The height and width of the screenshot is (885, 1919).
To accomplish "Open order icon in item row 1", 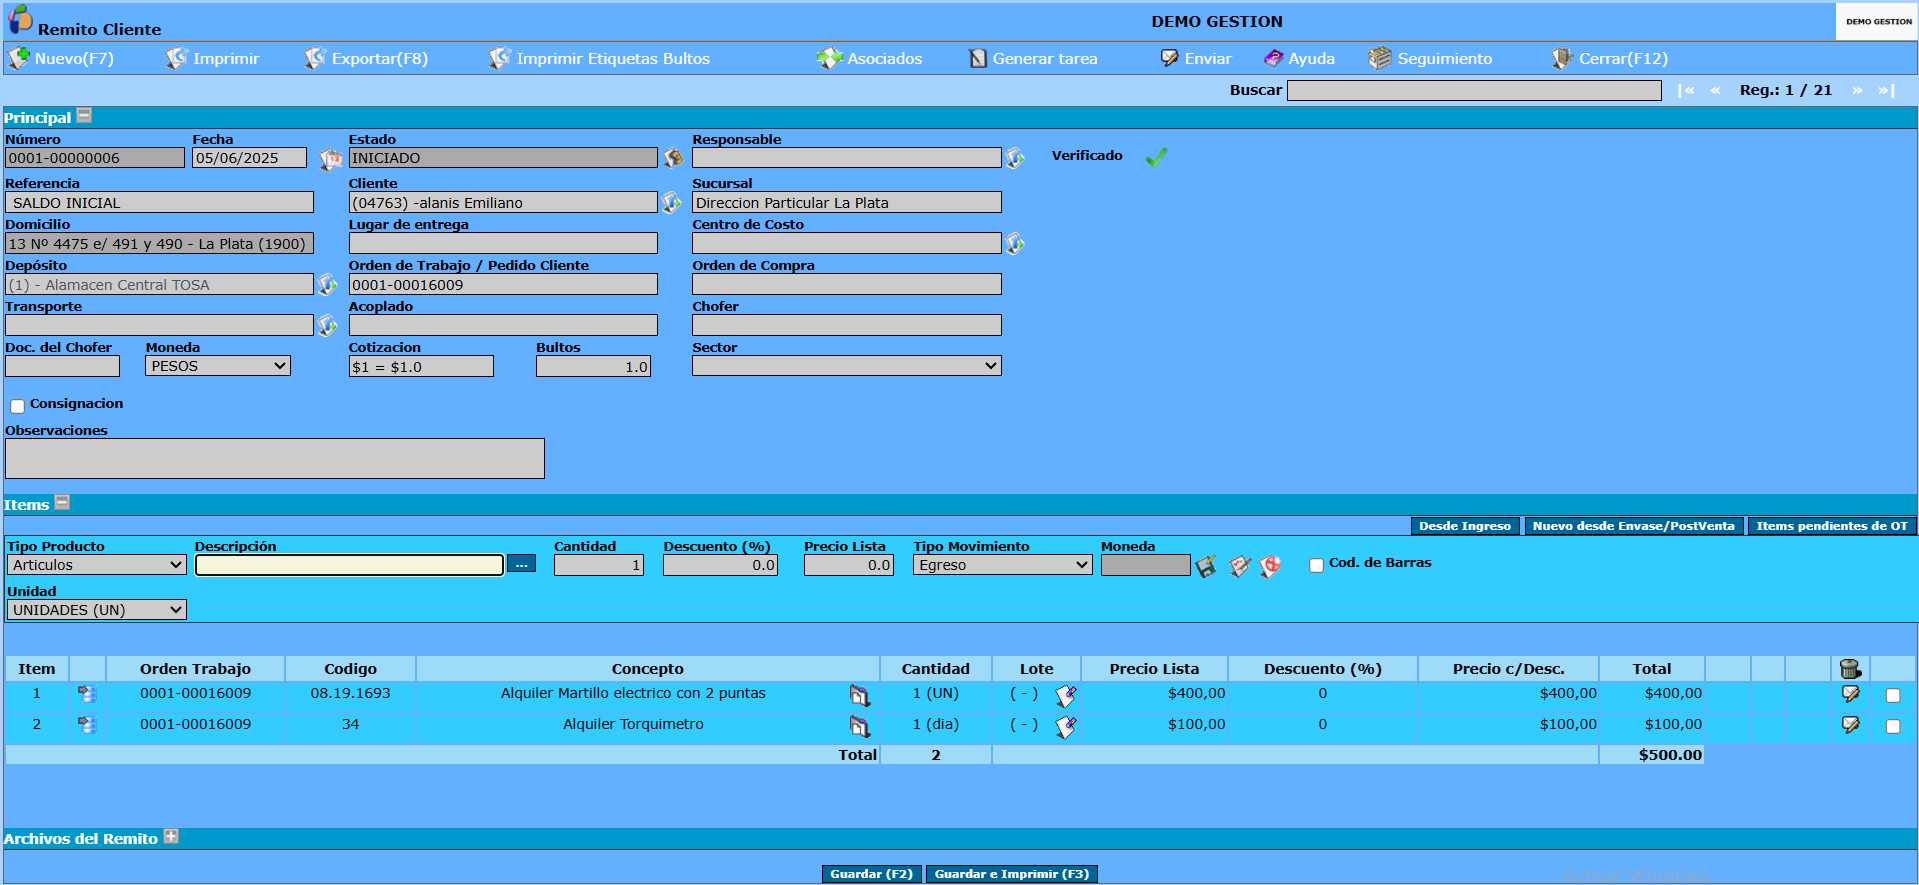I will click(x=88, y=694).
